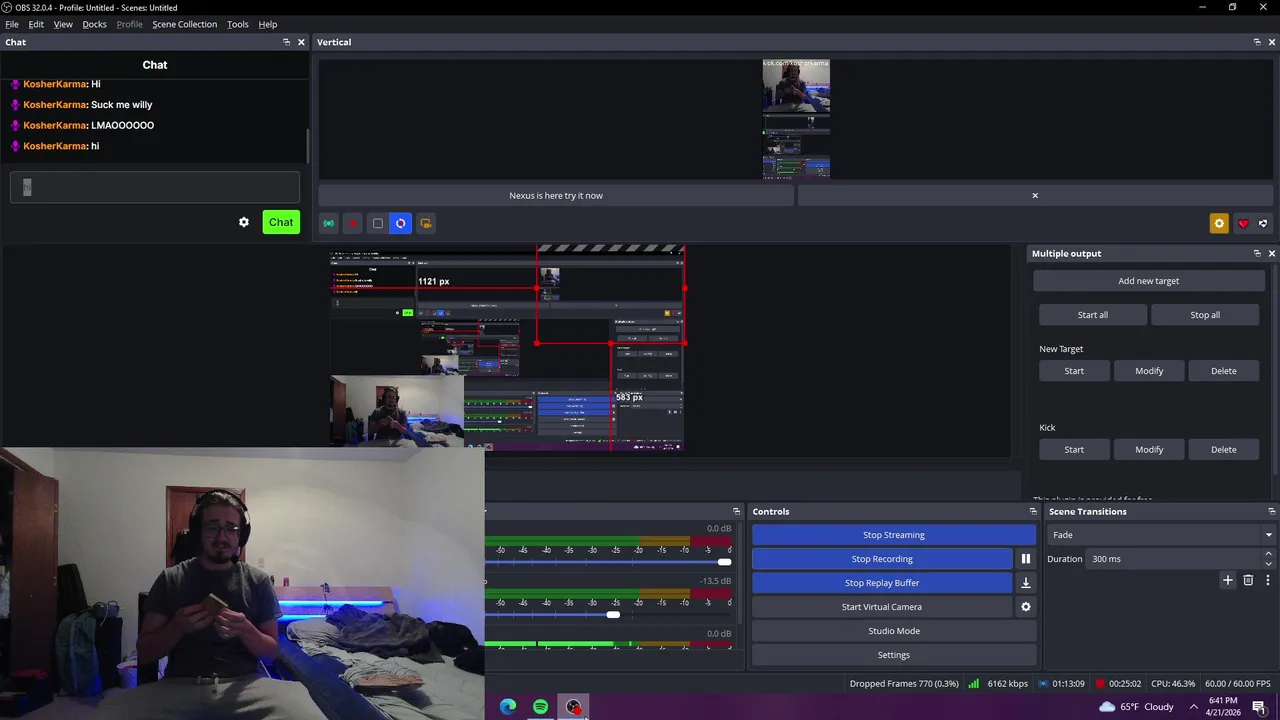
Task: Click the red heart icon in Vertical dock
Action: click(x=1243, y=223)
